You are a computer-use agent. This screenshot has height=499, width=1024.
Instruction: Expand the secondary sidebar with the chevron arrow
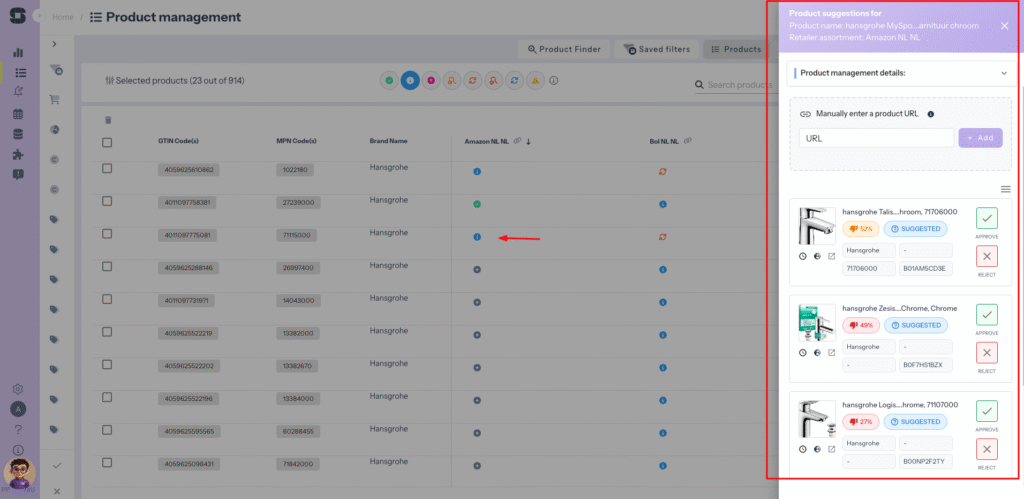(x=55, y=44)
